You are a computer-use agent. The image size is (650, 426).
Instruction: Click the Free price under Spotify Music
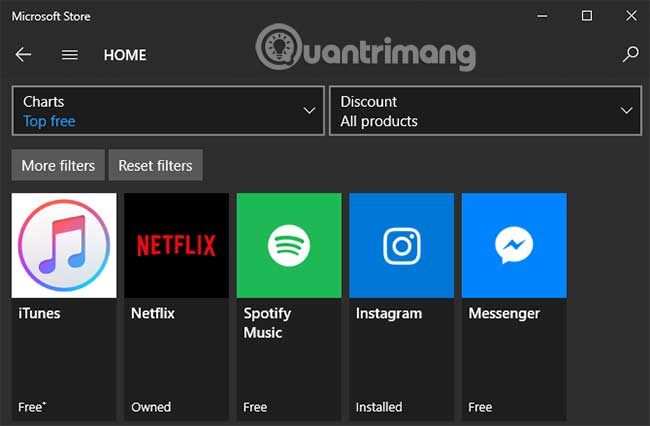coord(255,407)
